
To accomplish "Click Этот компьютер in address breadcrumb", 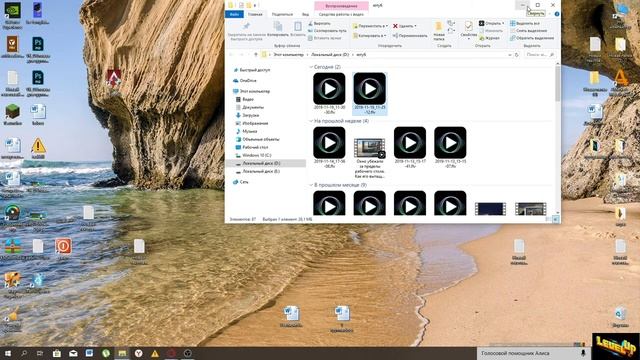I will tap(289, 55).
